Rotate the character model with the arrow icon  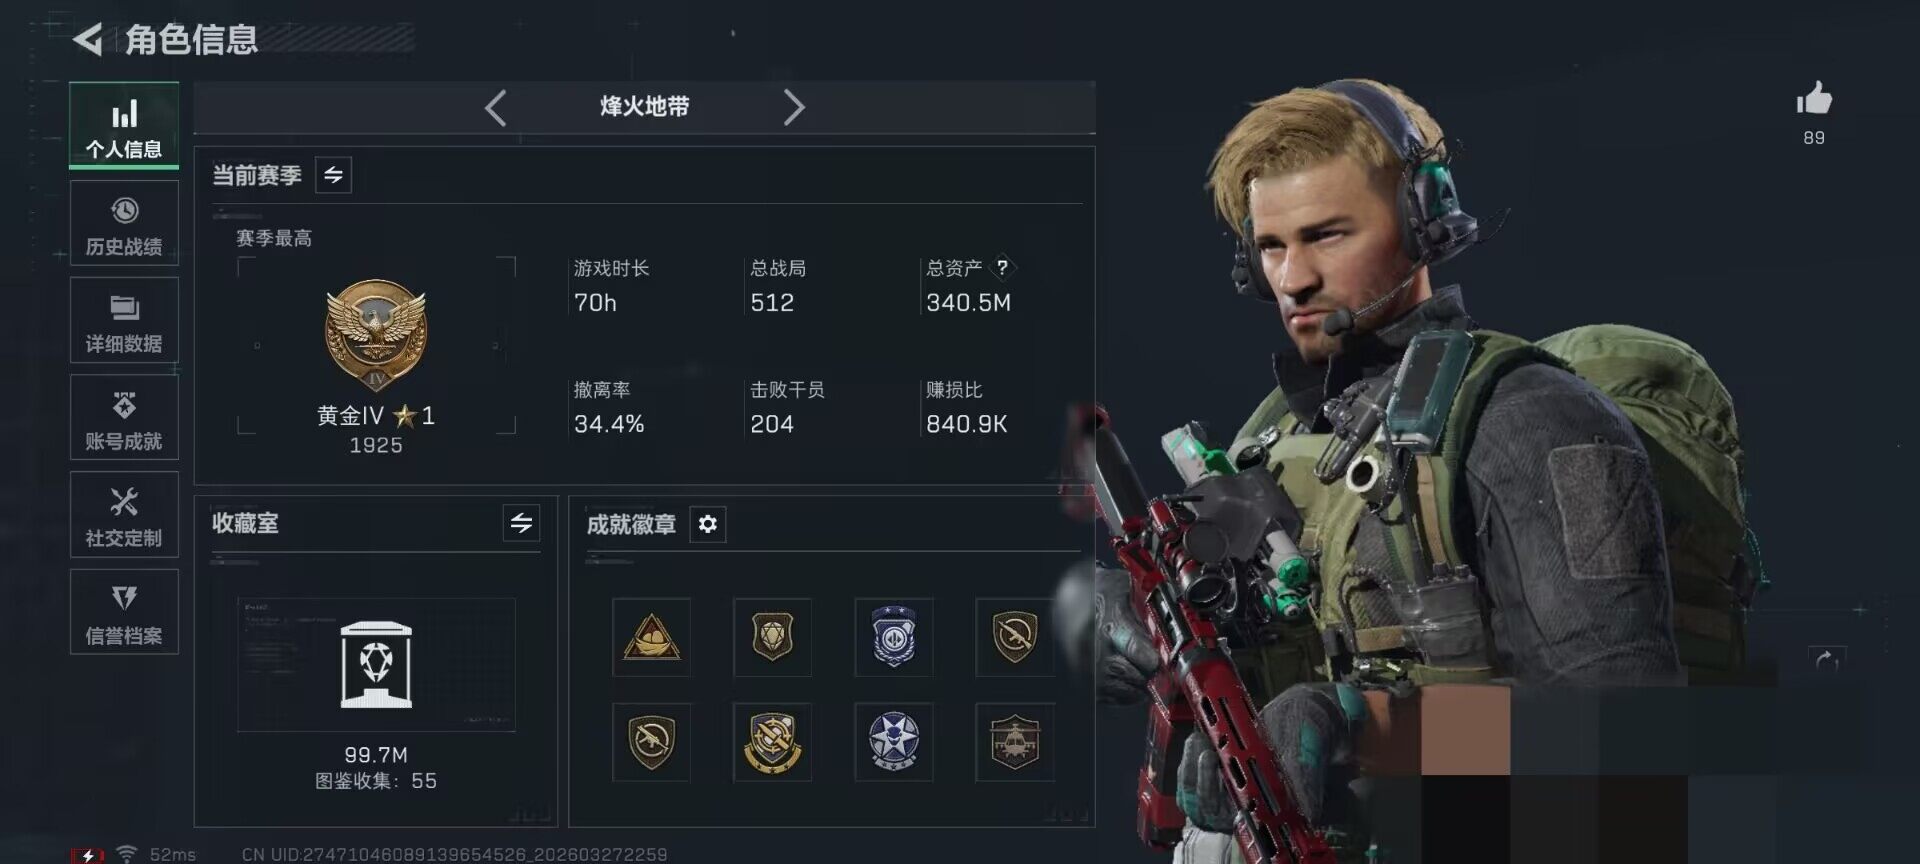1826,660
